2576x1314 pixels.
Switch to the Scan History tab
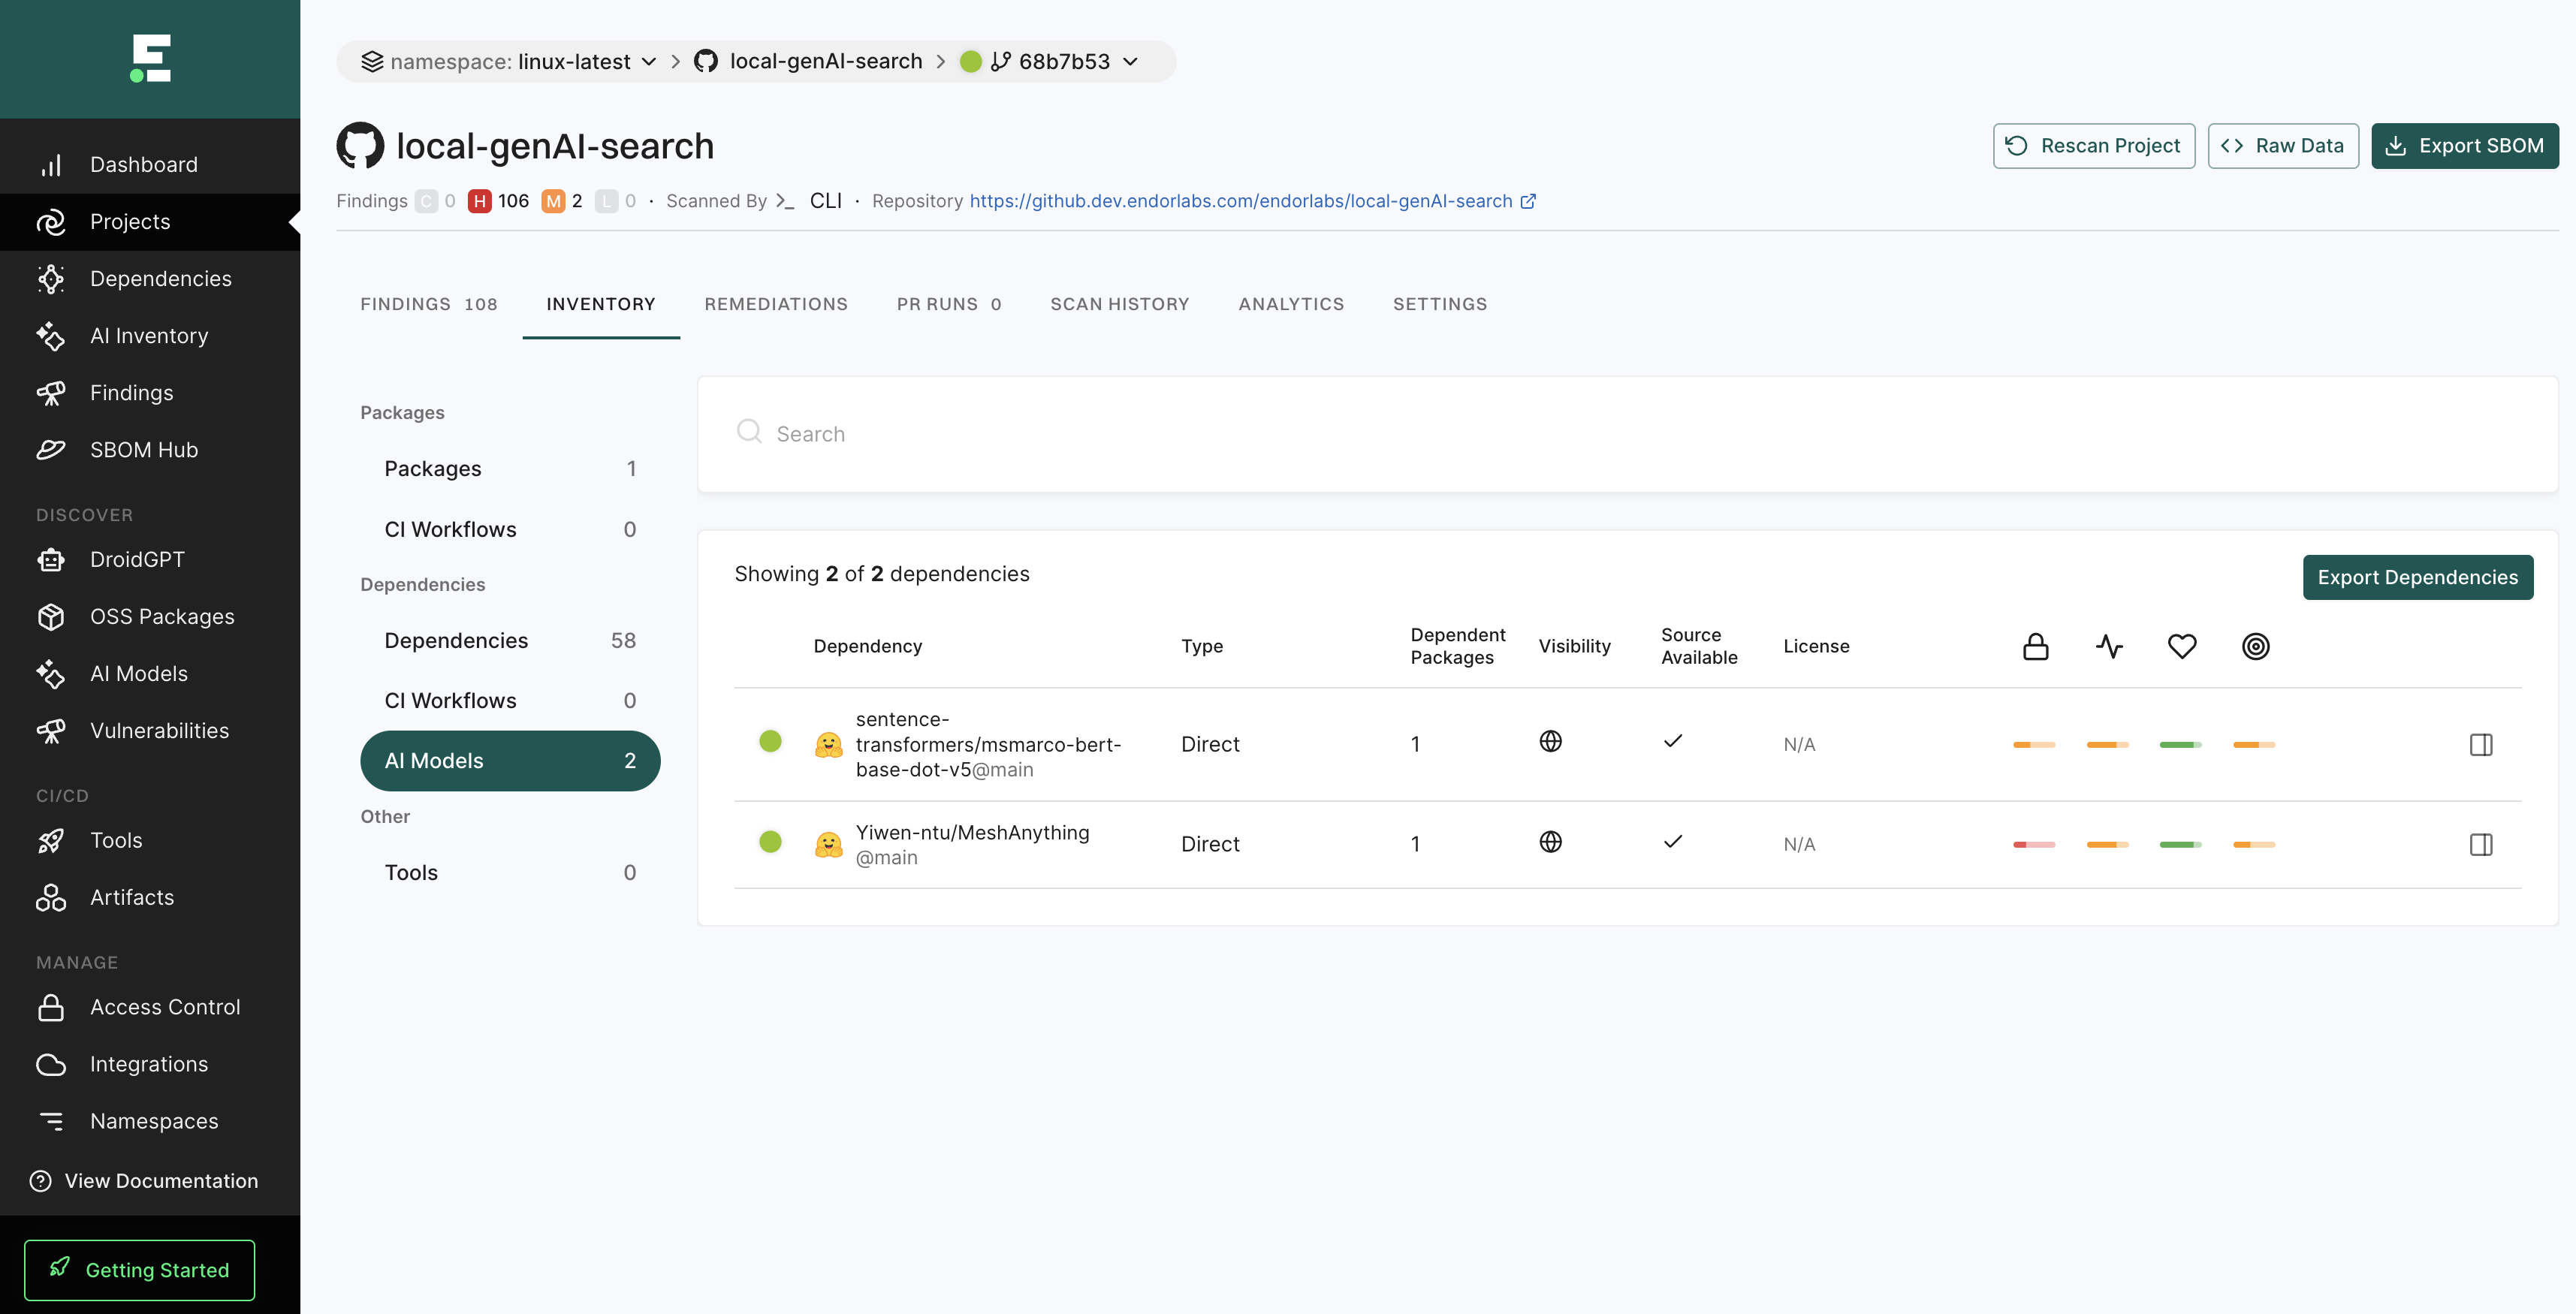coord(1119,304)
